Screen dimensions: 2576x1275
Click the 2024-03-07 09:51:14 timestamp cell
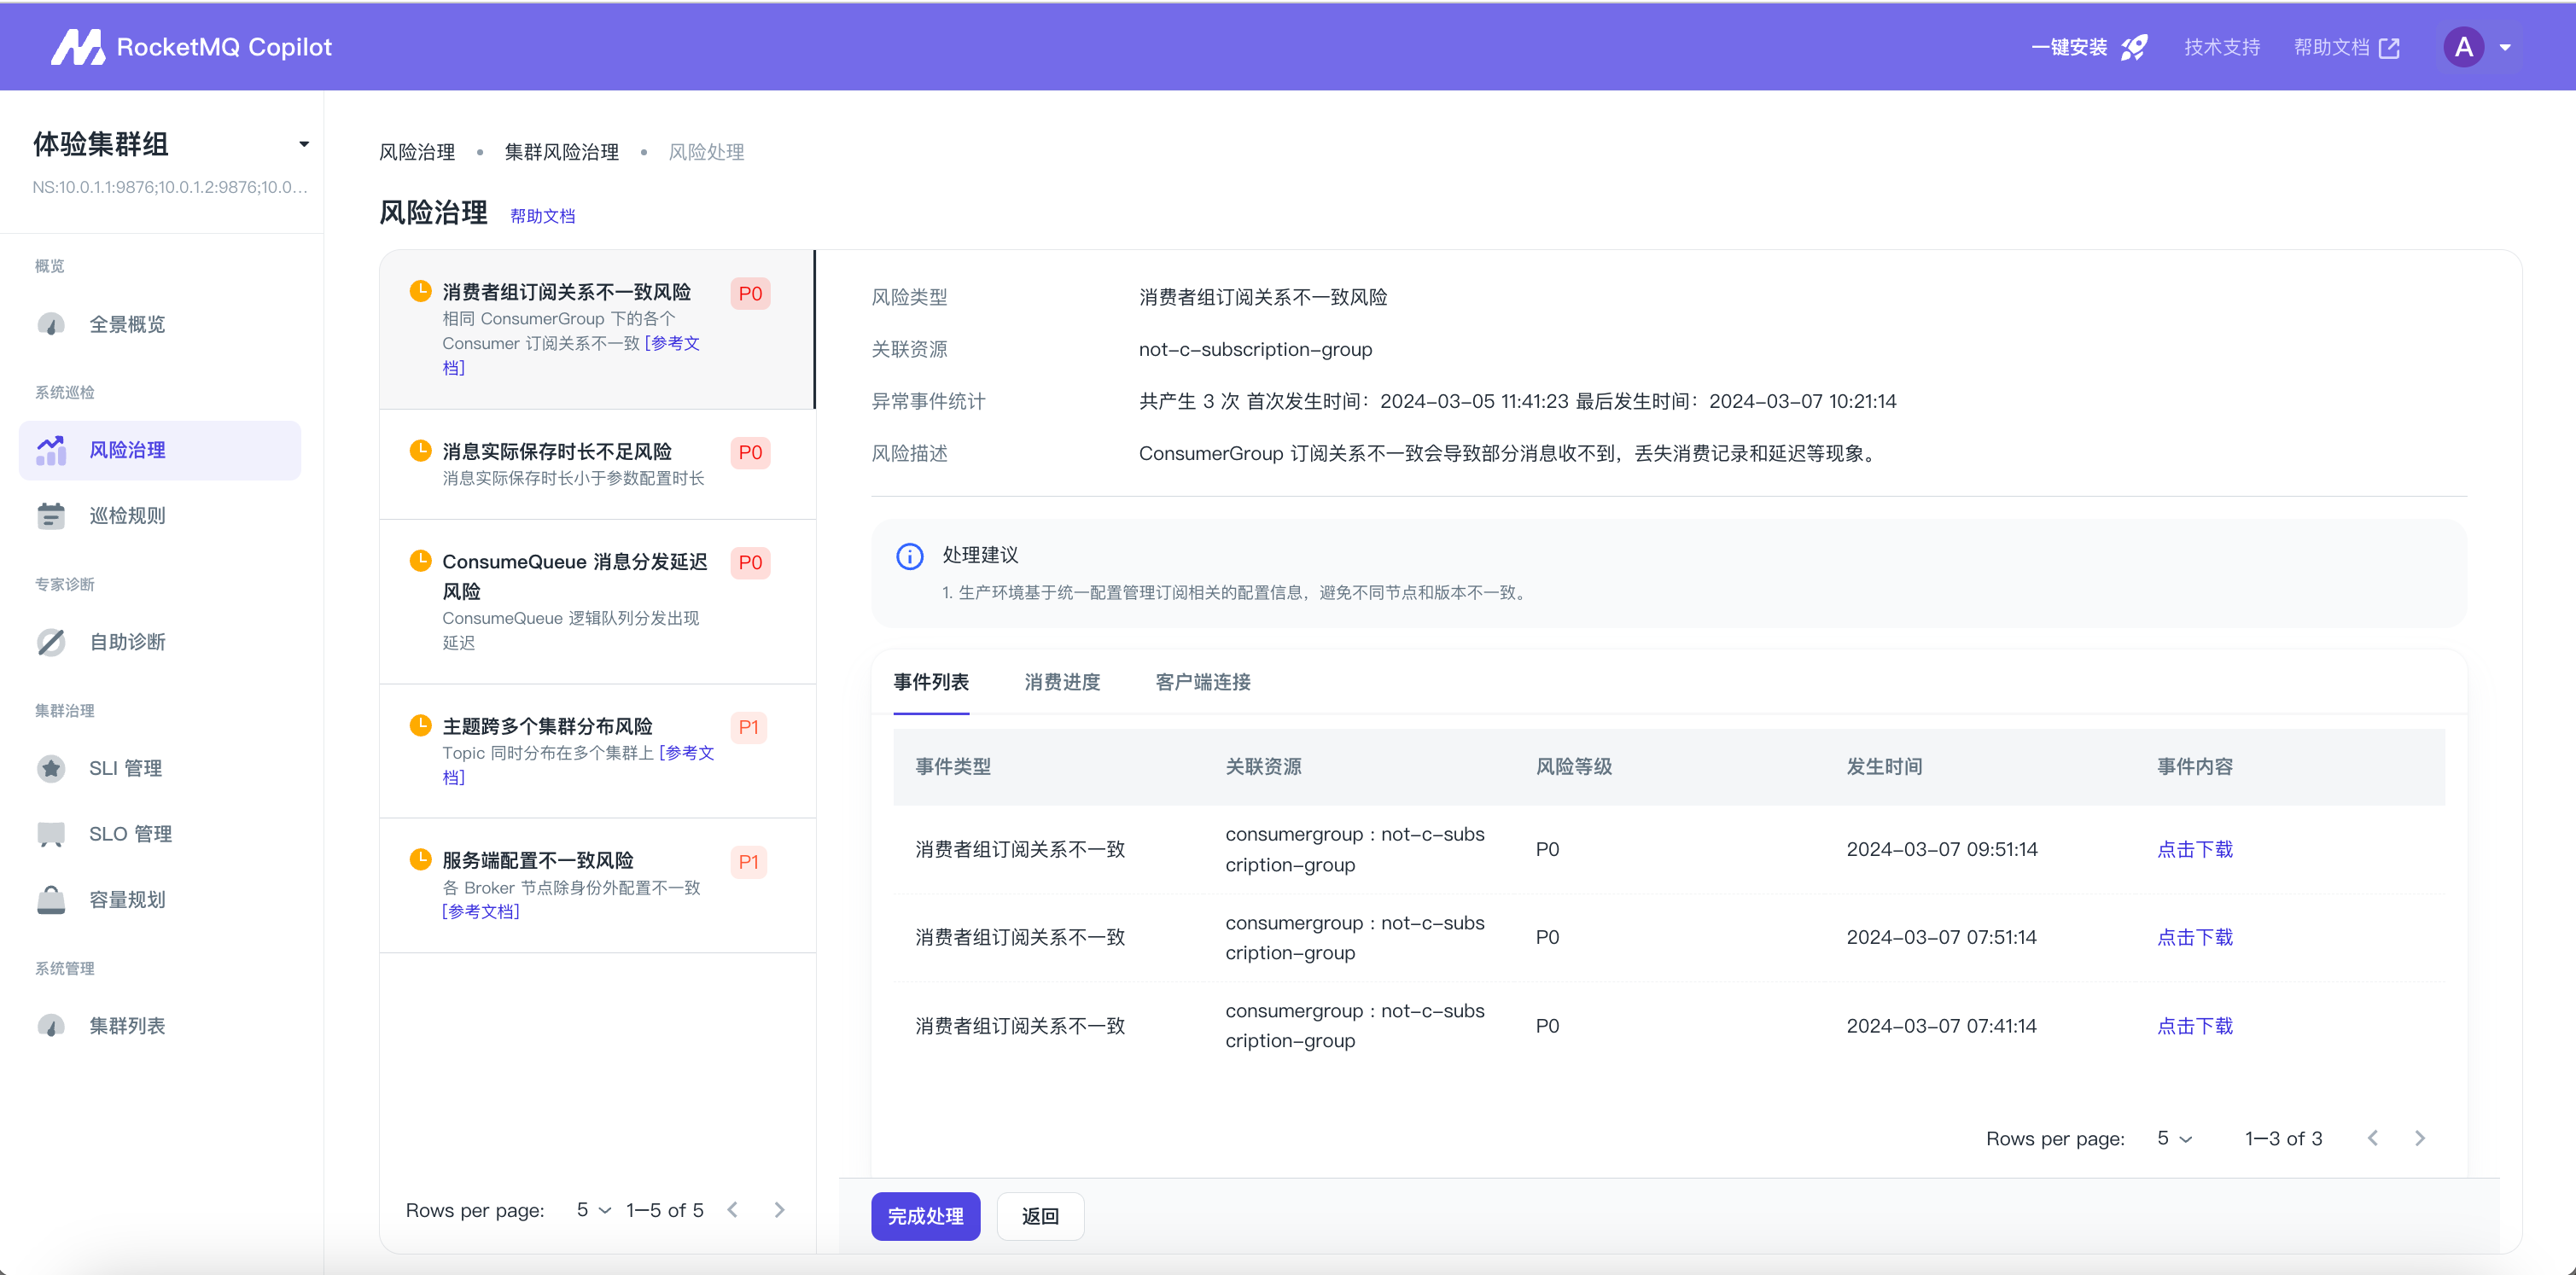[1942, 849]
